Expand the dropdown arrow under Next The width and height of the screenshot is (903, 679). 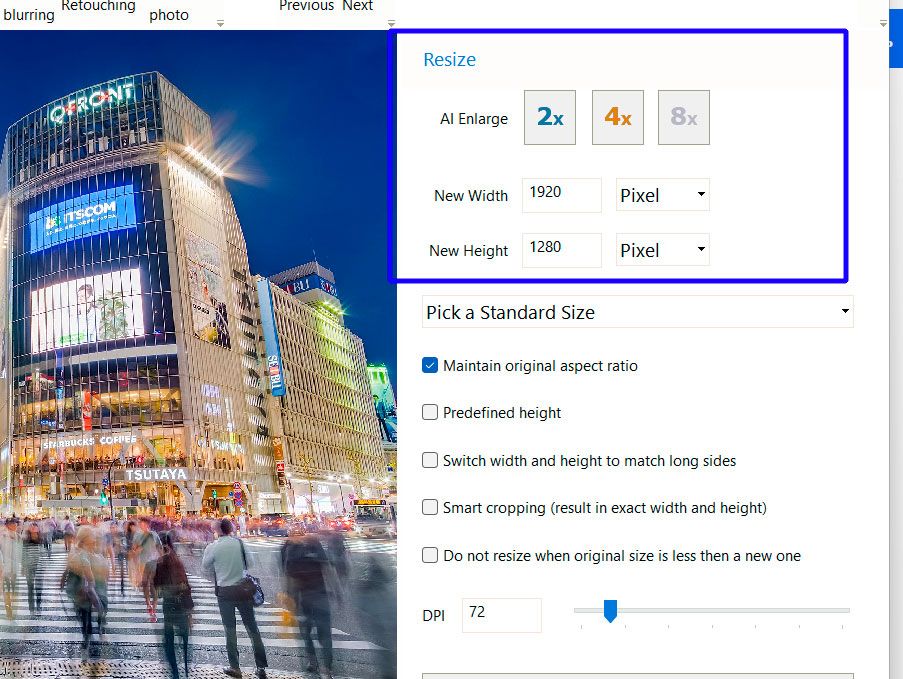pyautogui.click(x=390, y=22)
